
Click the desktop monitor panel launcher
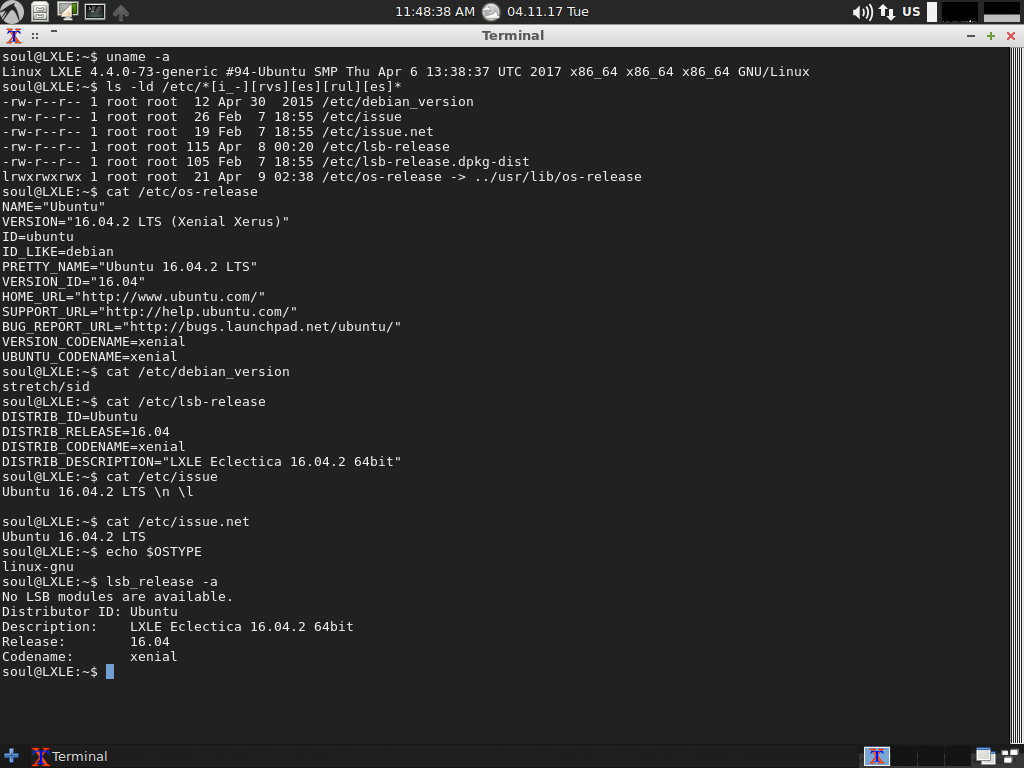point(67,11)
